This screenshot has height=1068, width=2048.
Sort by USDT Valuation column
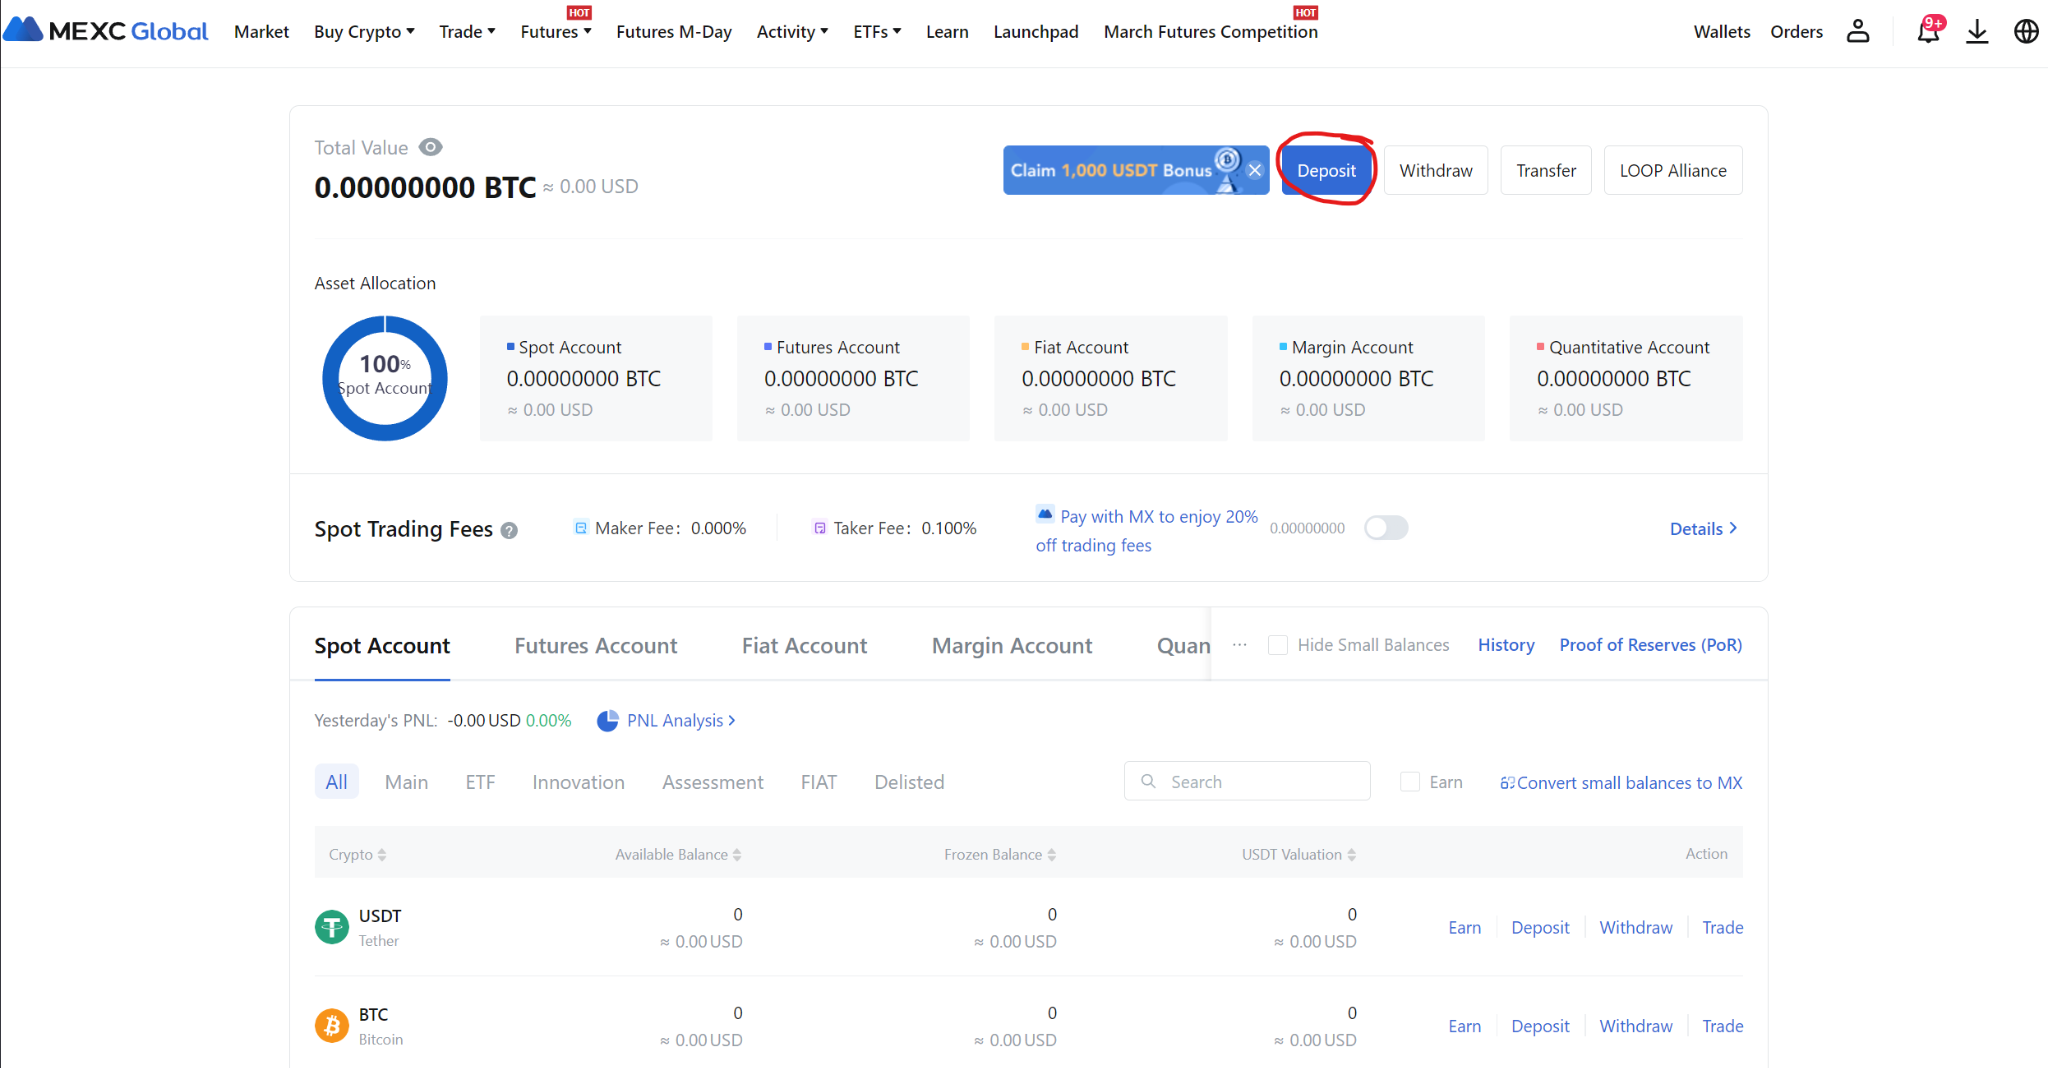1352,855
